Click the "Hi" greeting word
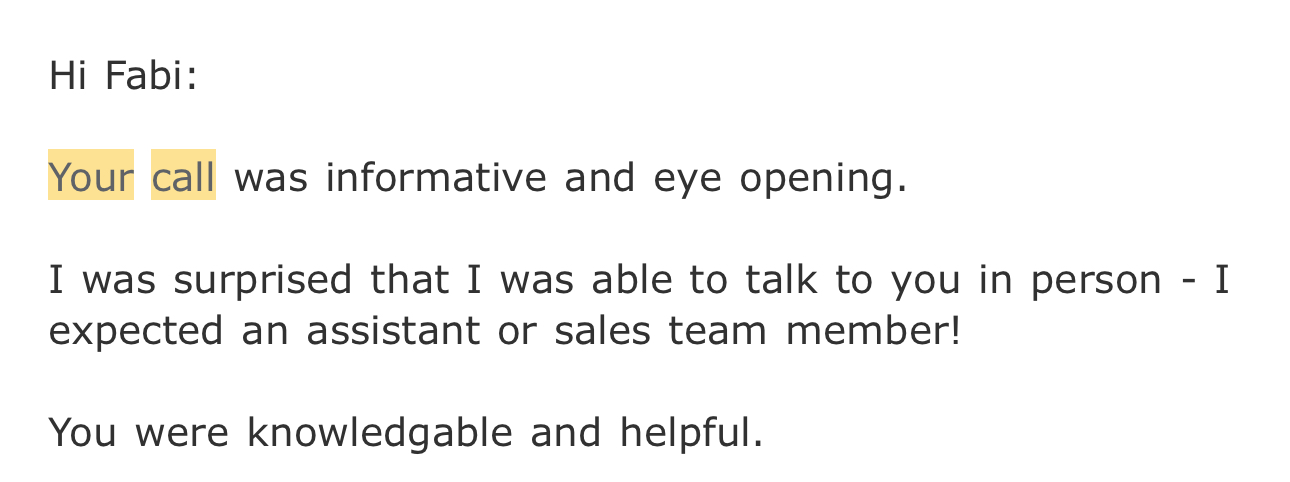The height and width of the screenshot is (482, 1290). tap(68, 76)
